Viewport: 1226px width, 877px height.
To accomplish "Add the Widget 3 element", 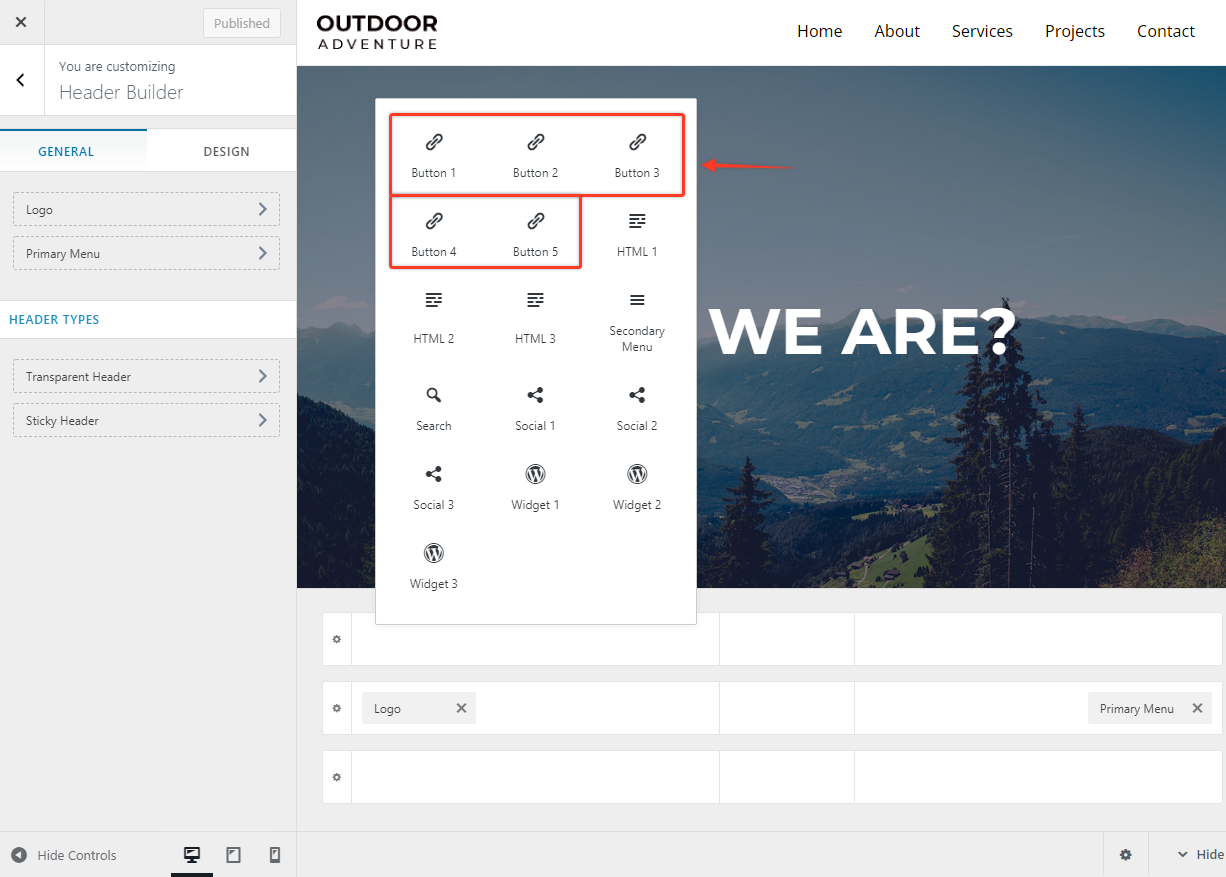I will (x=433, y=567).
